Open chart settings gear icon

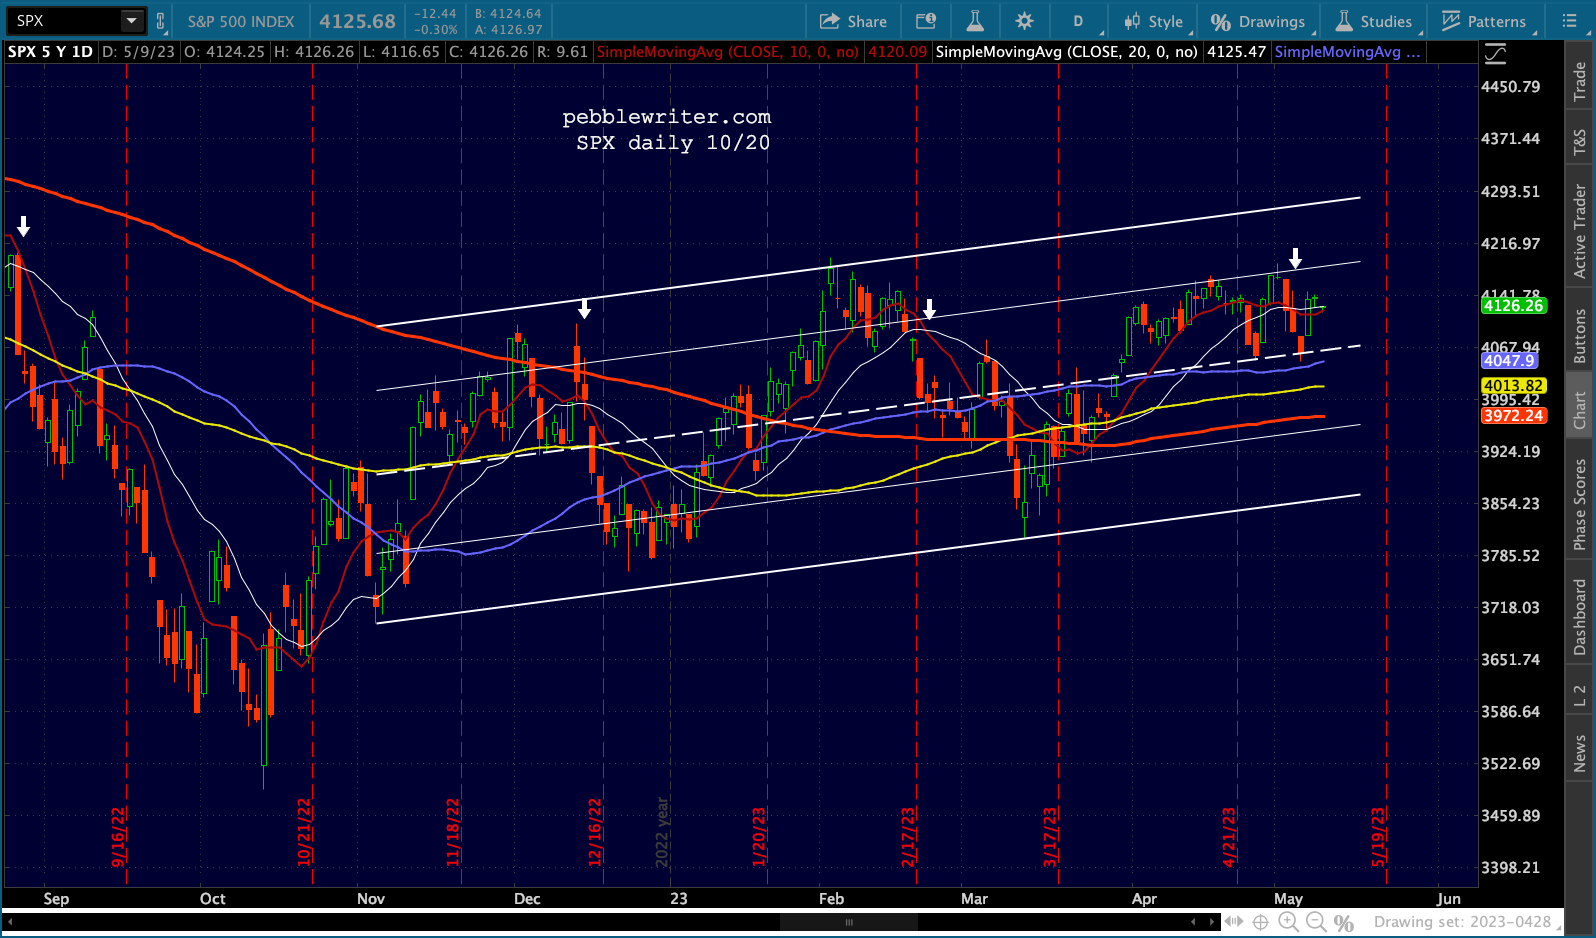1024,21
